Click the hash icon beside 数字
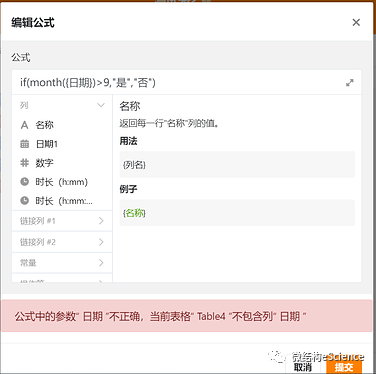The height and width of the screenshot is (374, 376). click(25, 163)
